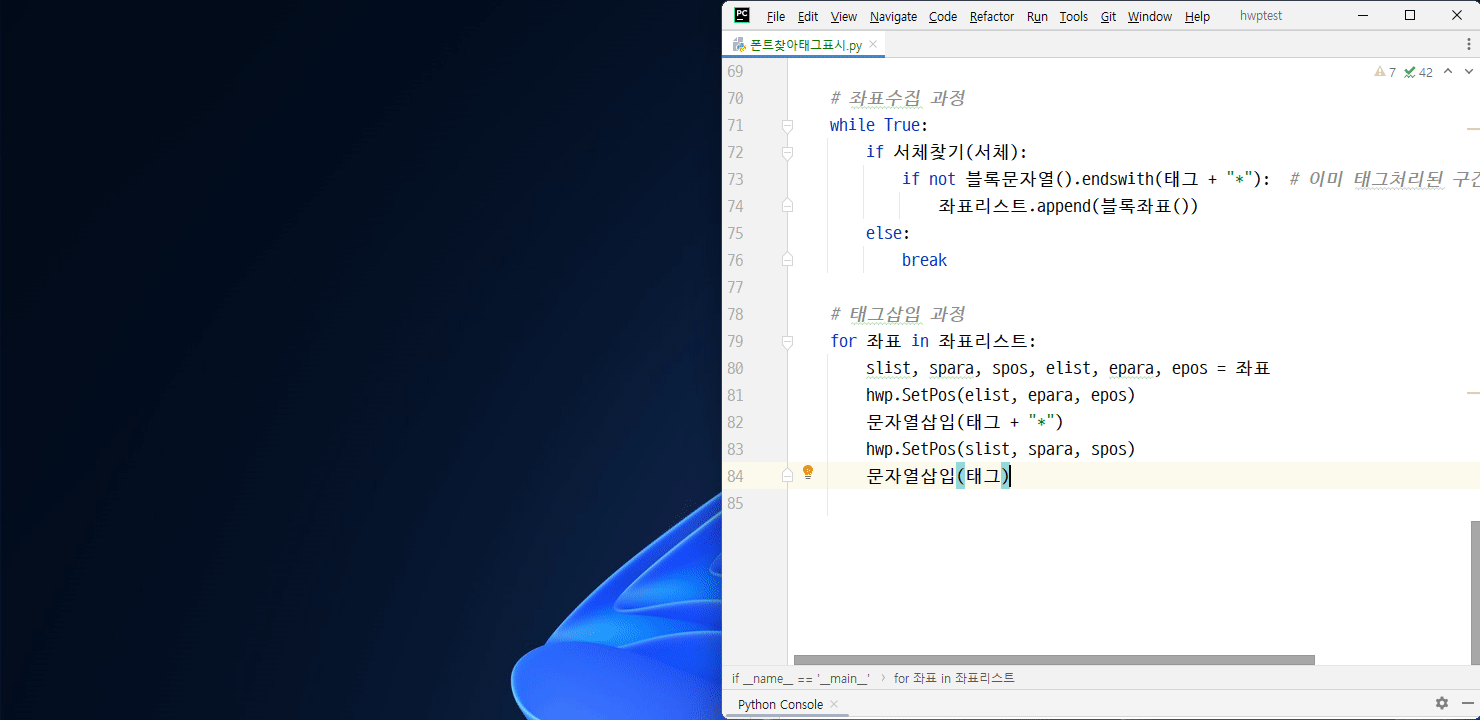
Task: Click the green checkmark showing 42 typos
Action: pyautogui.click(x=1418, y=72)
